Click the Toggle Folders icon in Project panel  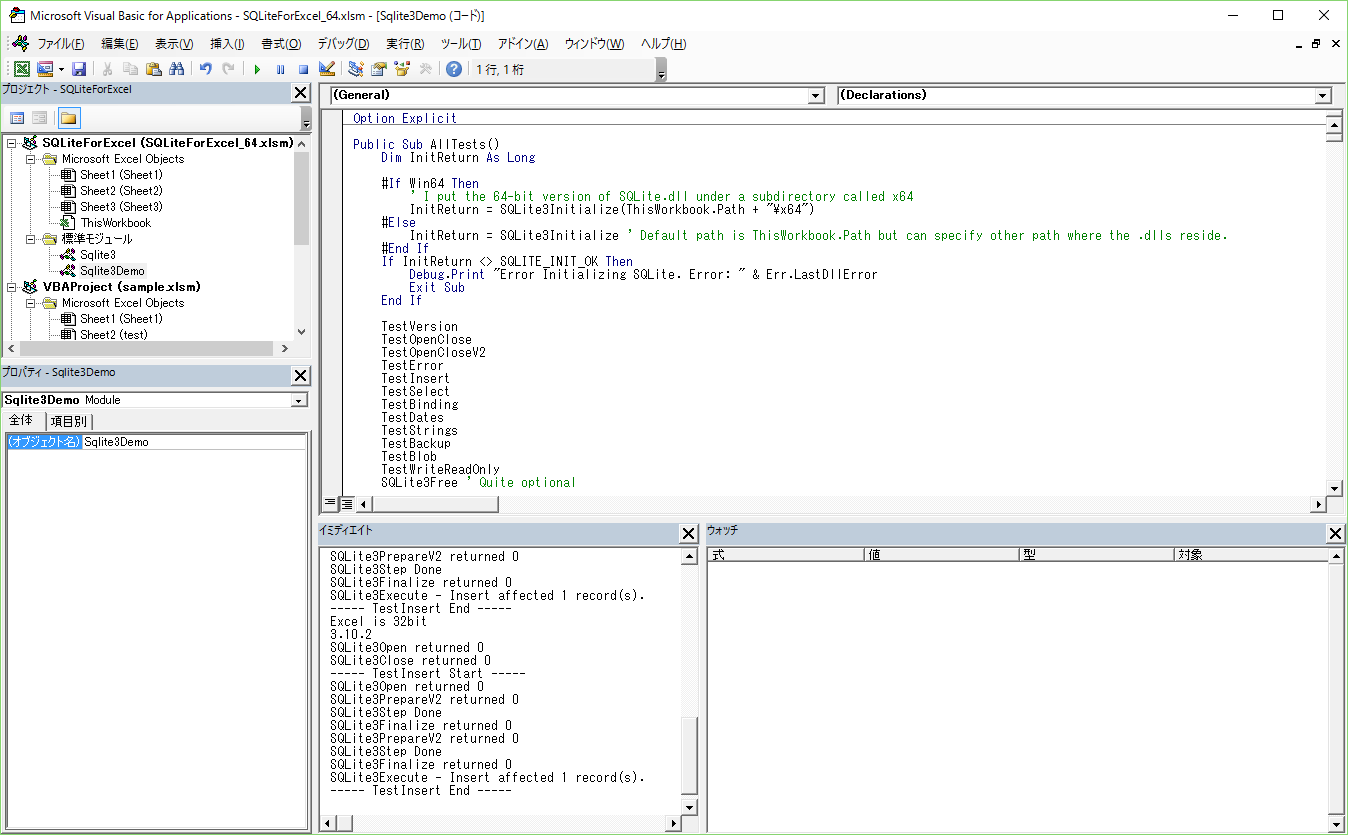point(69,117)
